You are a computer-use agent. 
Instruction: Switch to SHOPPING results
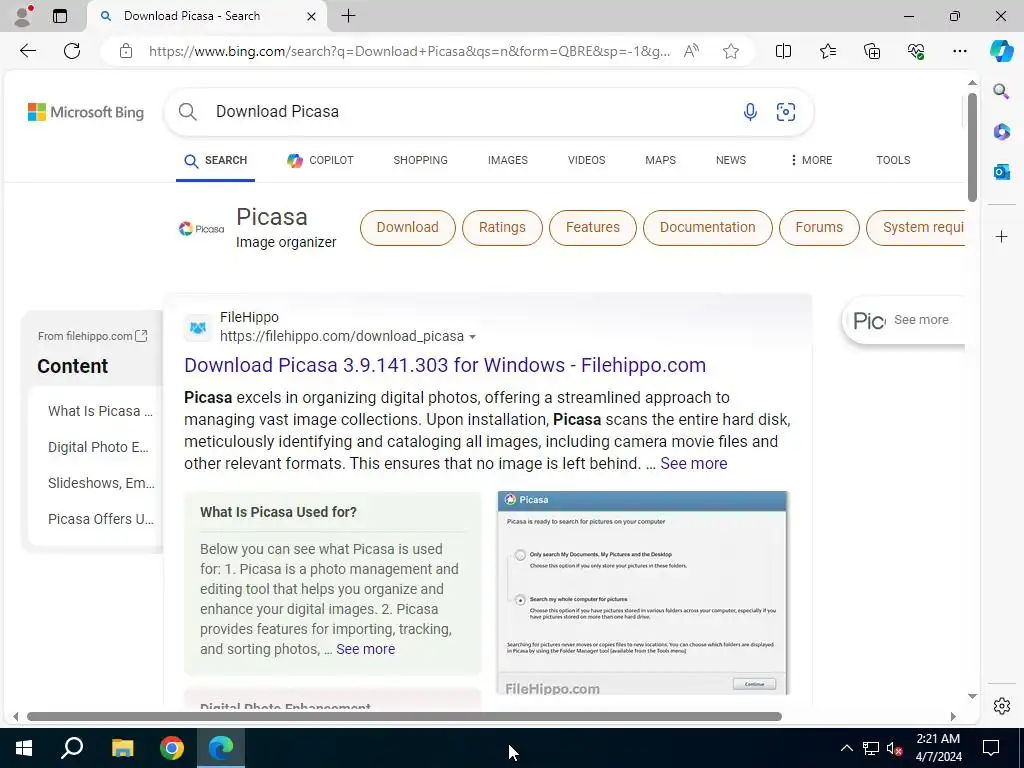pos(421,160)
